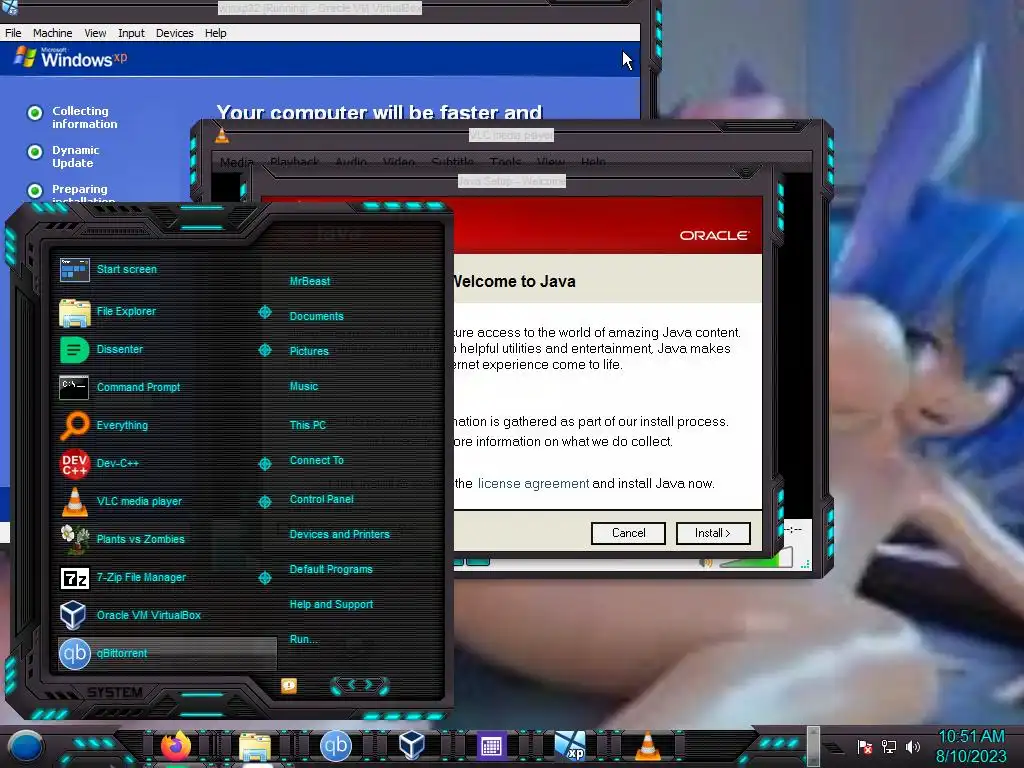Screen dimensions: 1024x768
Task: Click the Windows XP VM taskbar icon
Action: (569, 746)
